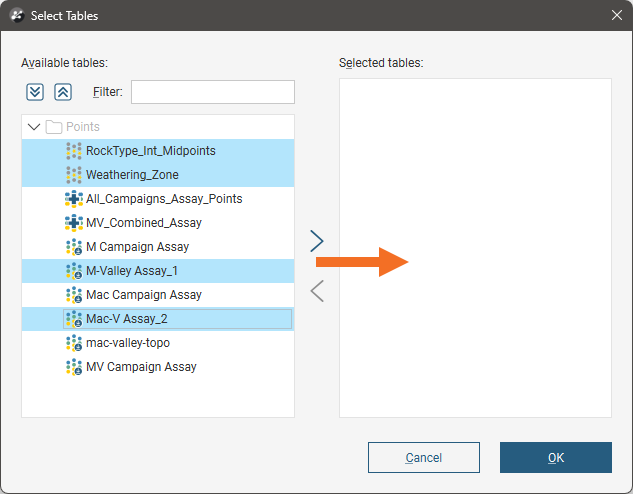Select the Points folder node
This screenshot has height=494, width=633.
[82, 127]
